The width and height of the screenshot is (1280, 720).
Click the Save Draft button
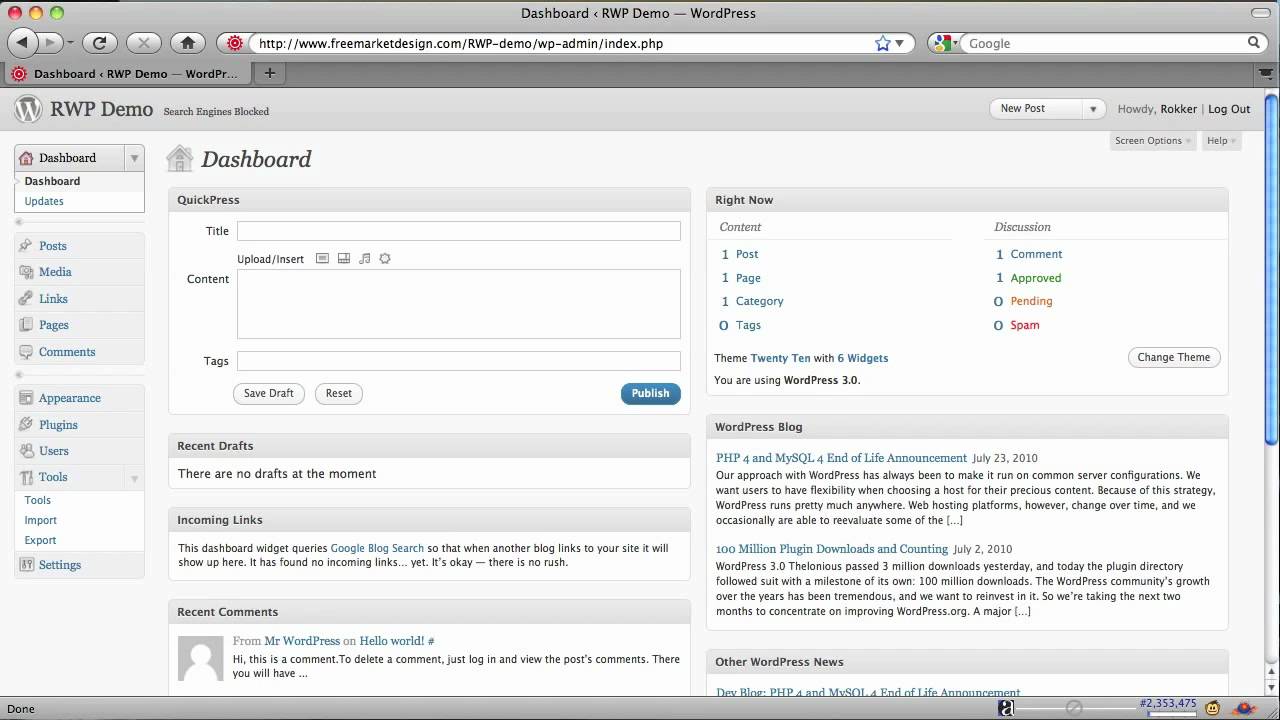[x=269, y=393]
